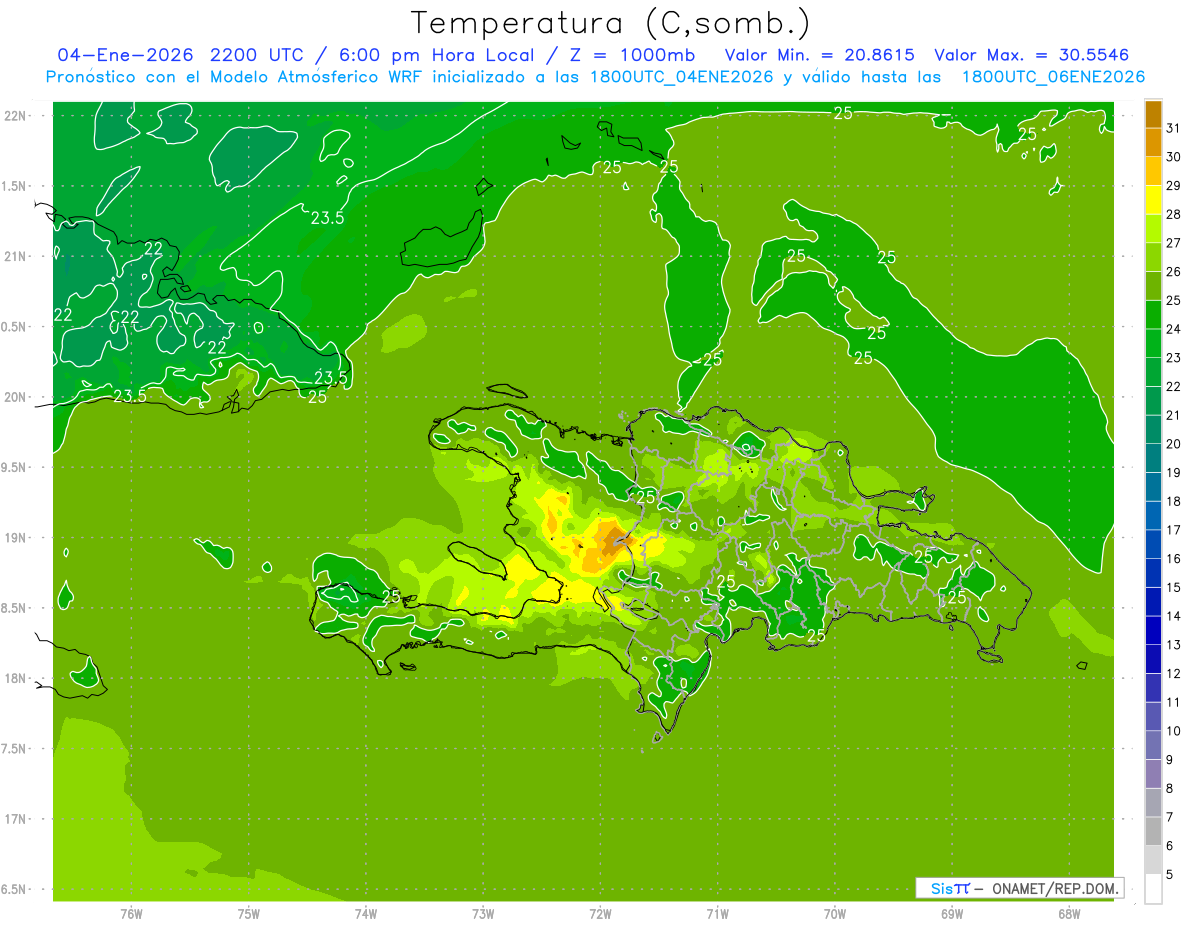Screen dimensions: 1200x927
Task: Click the "SisTT - ONAMET/REP.DOM." credit label
Action: (x=1019, y=888)
